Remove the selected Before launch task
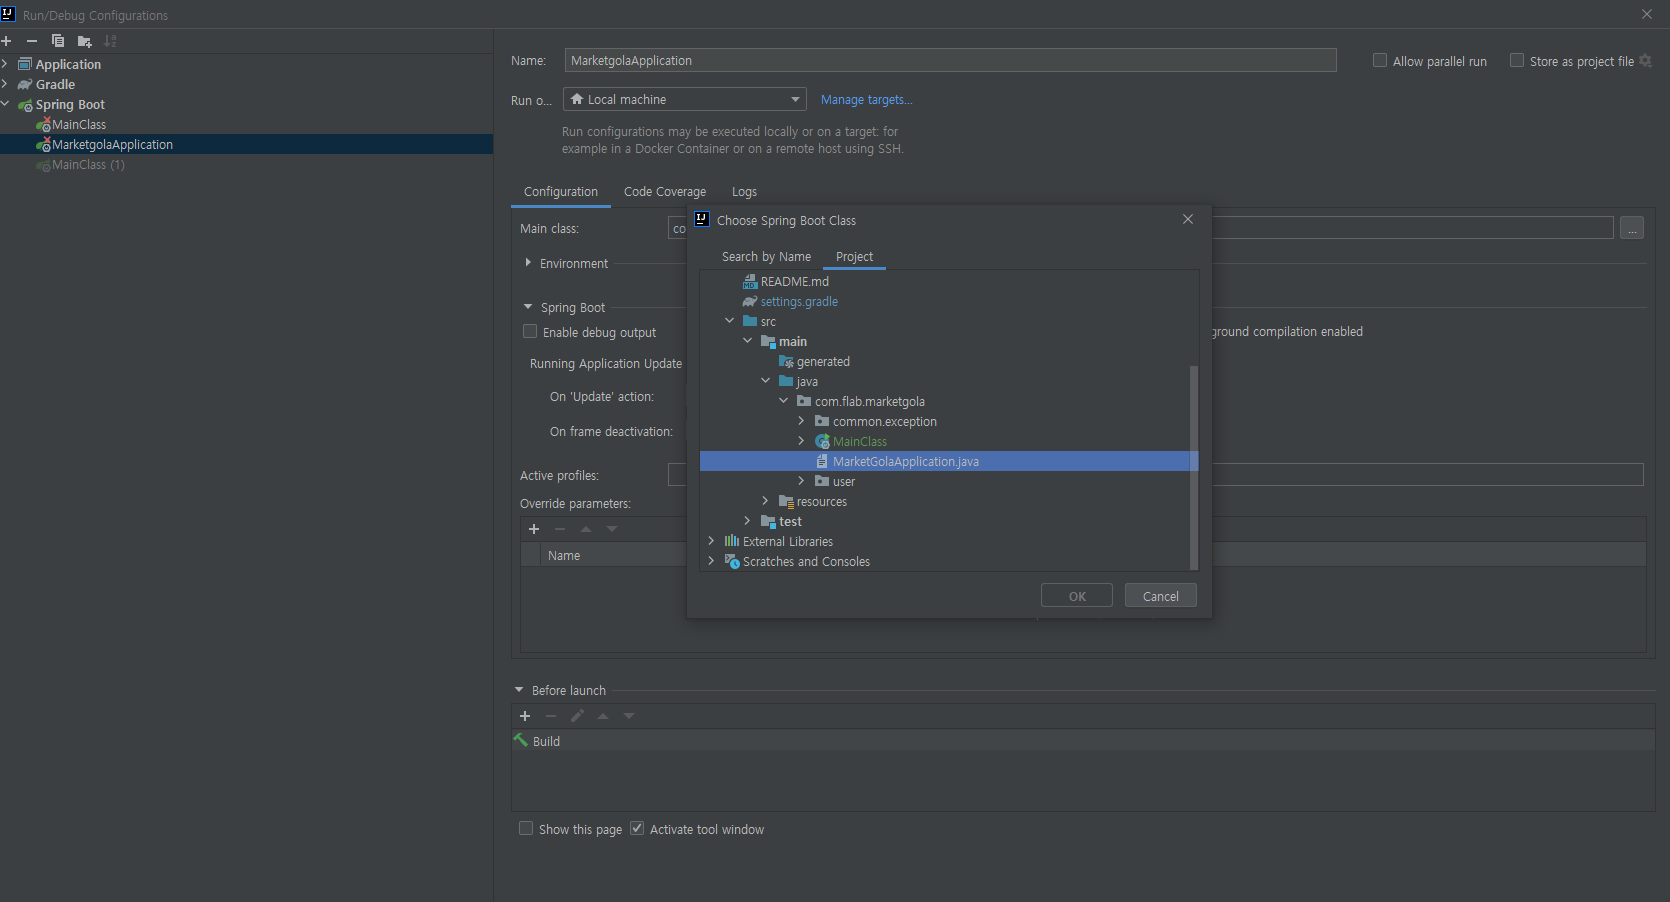Viewport: 1670px width, 902px height. 551,716
